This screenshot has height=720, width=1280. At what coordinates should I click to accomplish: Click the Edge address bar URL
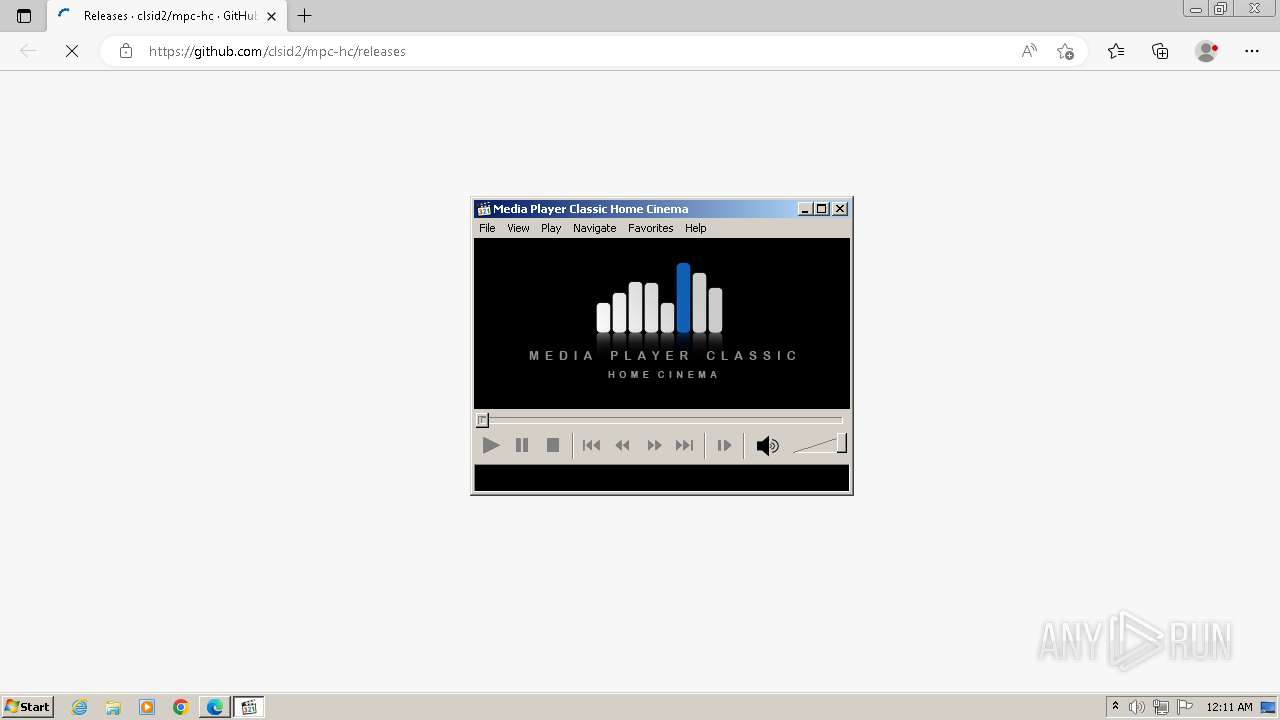[x=277, y=51]
